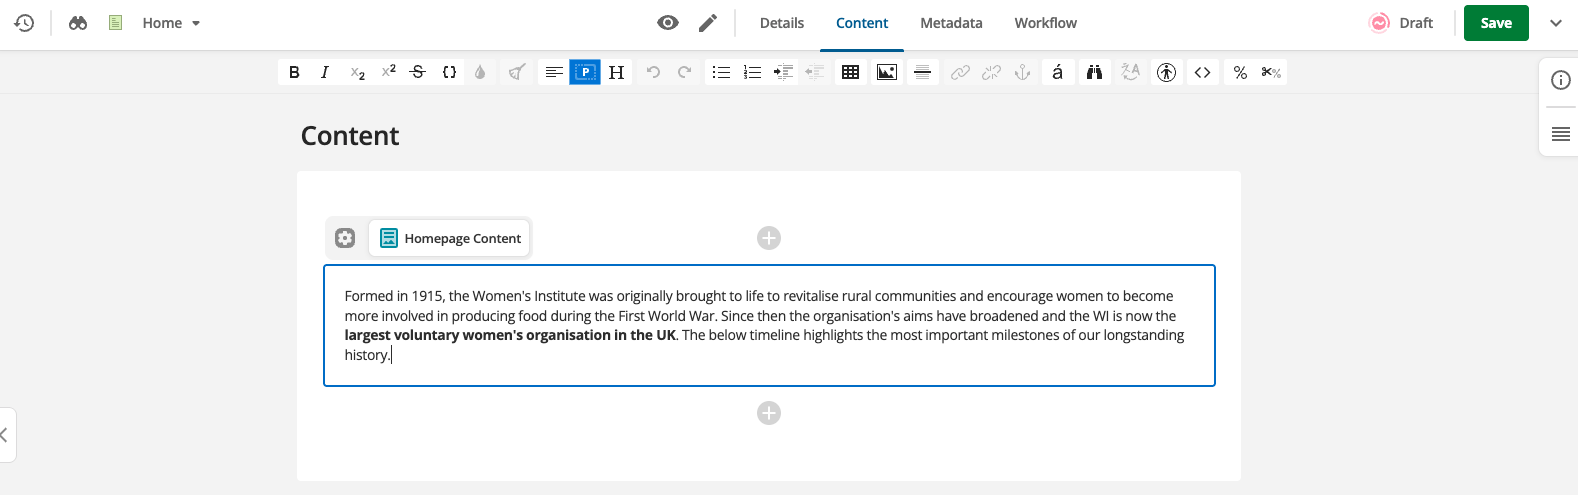Open find and replace binoculars
The width and height of the screenshot is (1578, 495).
point(1094,72)
